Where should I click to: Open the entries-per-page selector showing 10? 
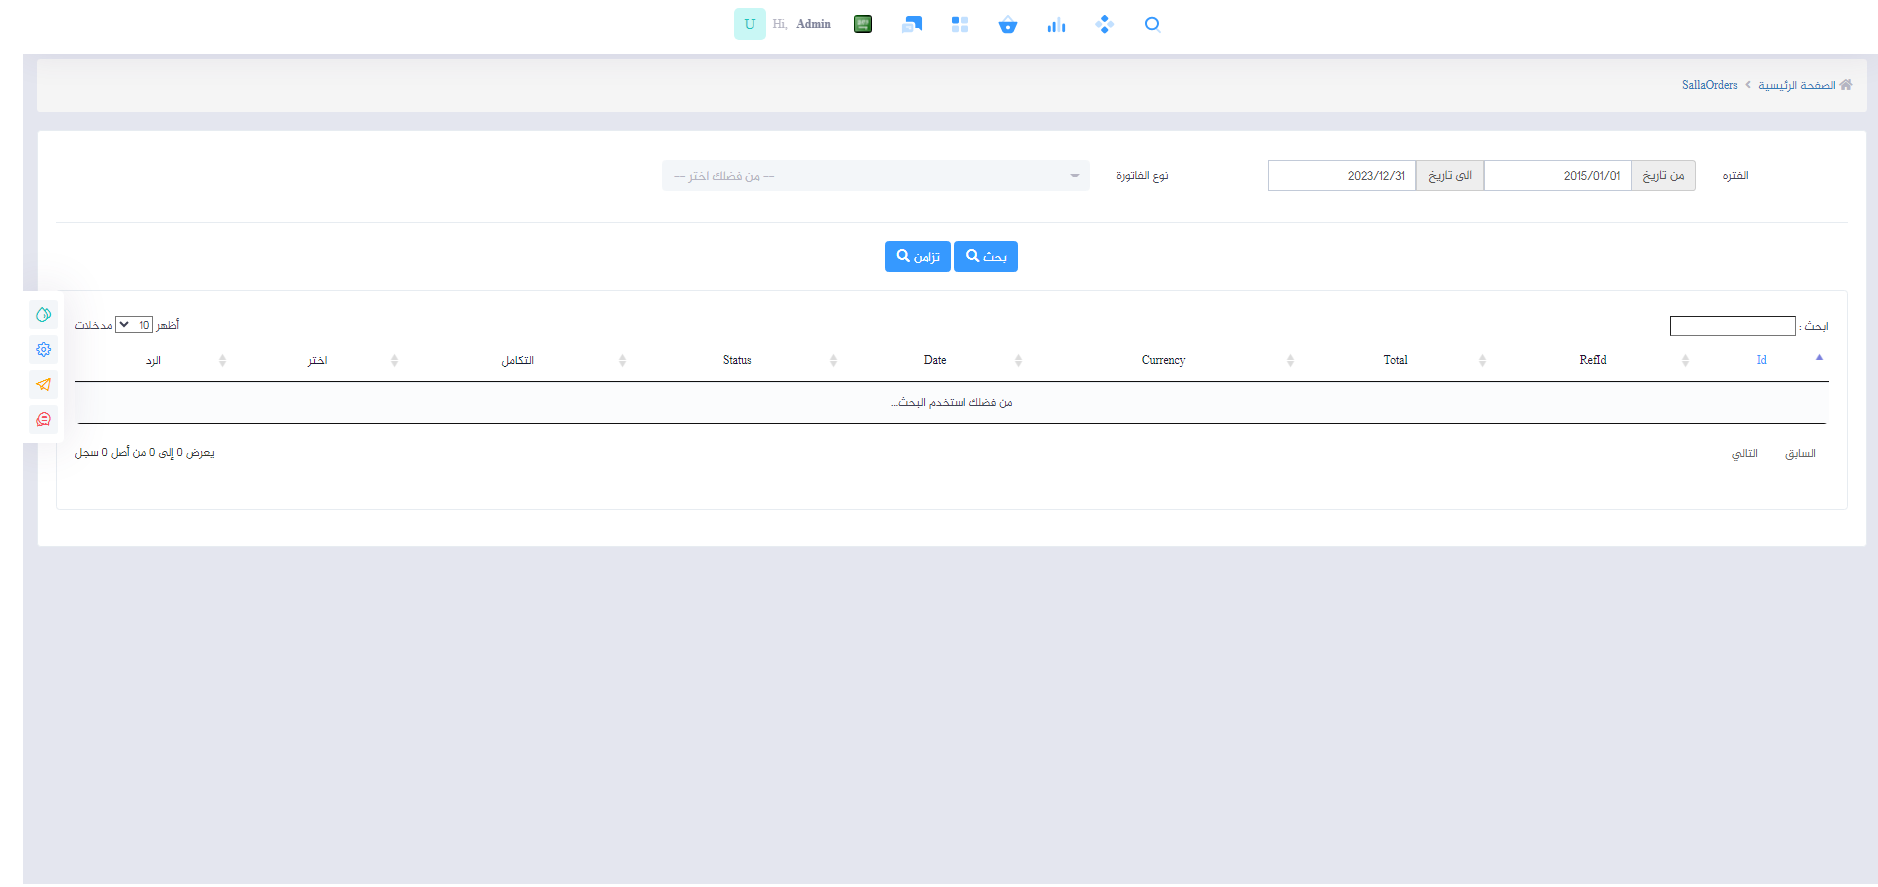(134, 325)
